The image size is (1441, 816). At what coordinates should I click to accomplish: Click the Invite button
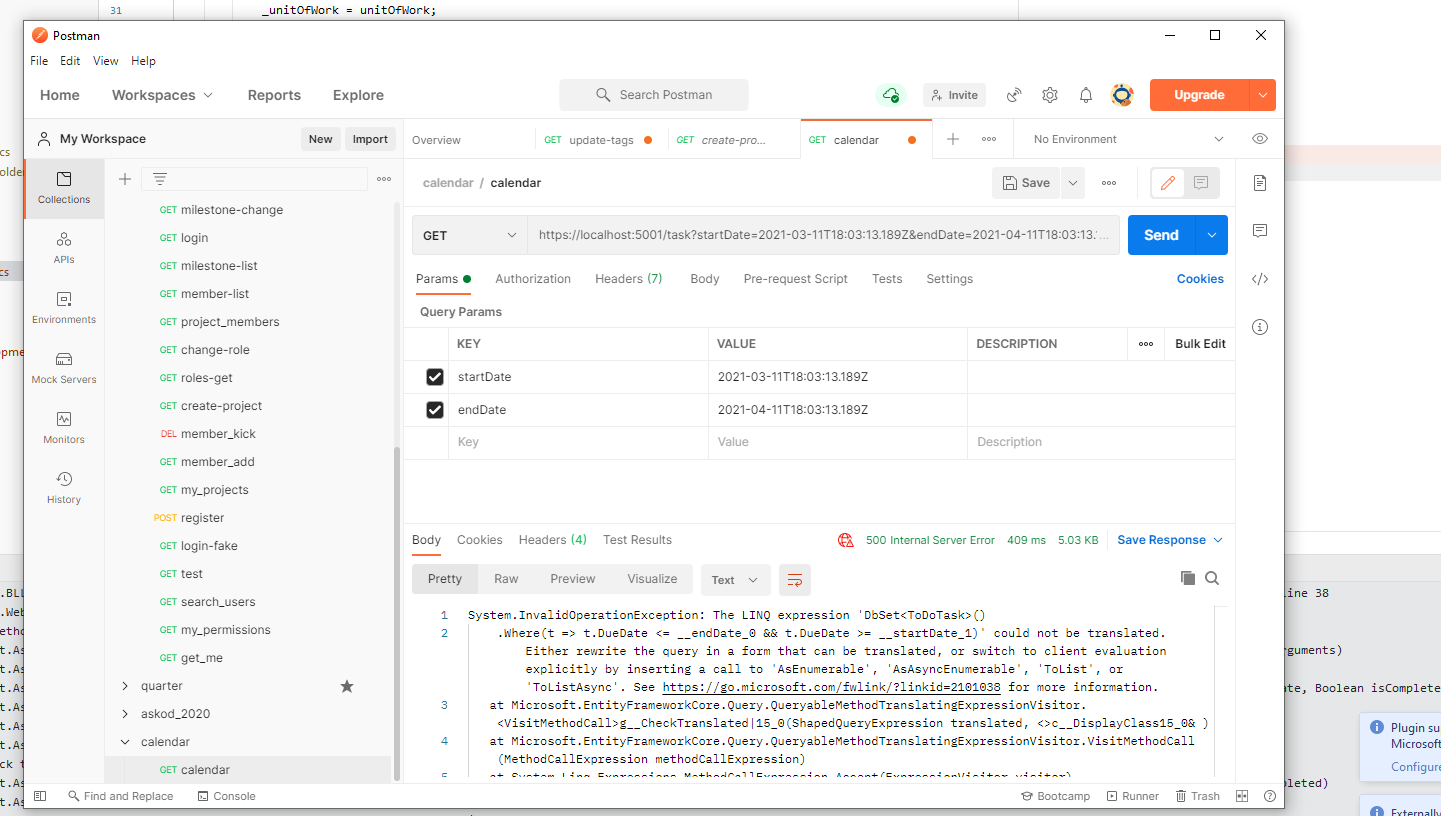click(954, 95)
